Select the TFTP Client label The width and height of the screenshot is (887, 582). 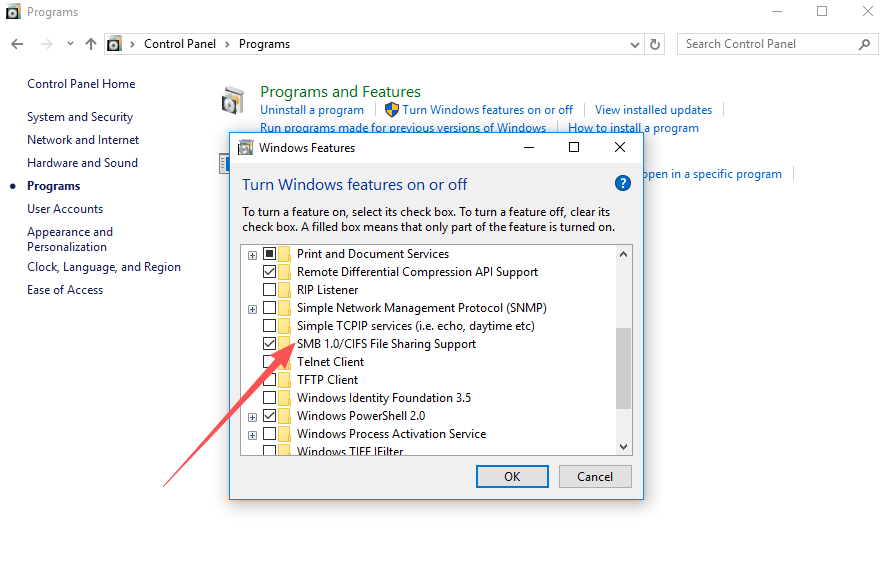[327, 380]
